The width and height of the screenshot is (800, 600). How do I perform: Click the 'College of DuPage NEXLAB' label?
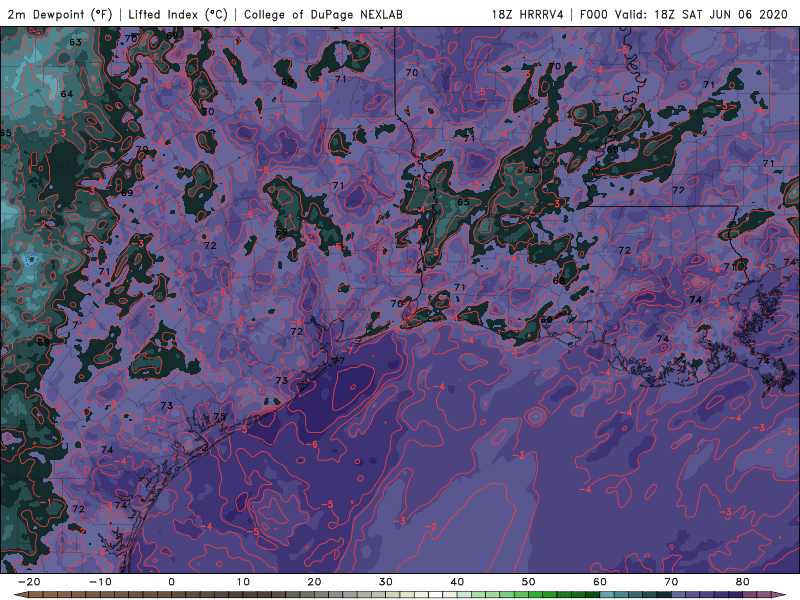323,15
